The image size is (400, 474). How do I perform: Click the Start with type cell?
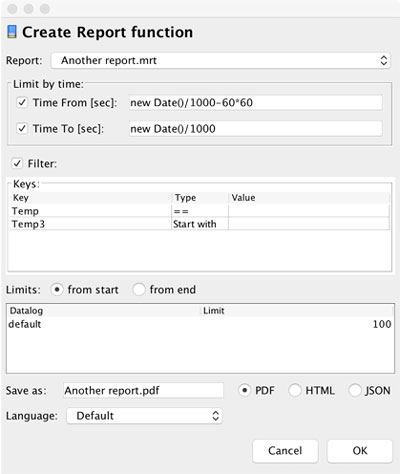point(200,224)
